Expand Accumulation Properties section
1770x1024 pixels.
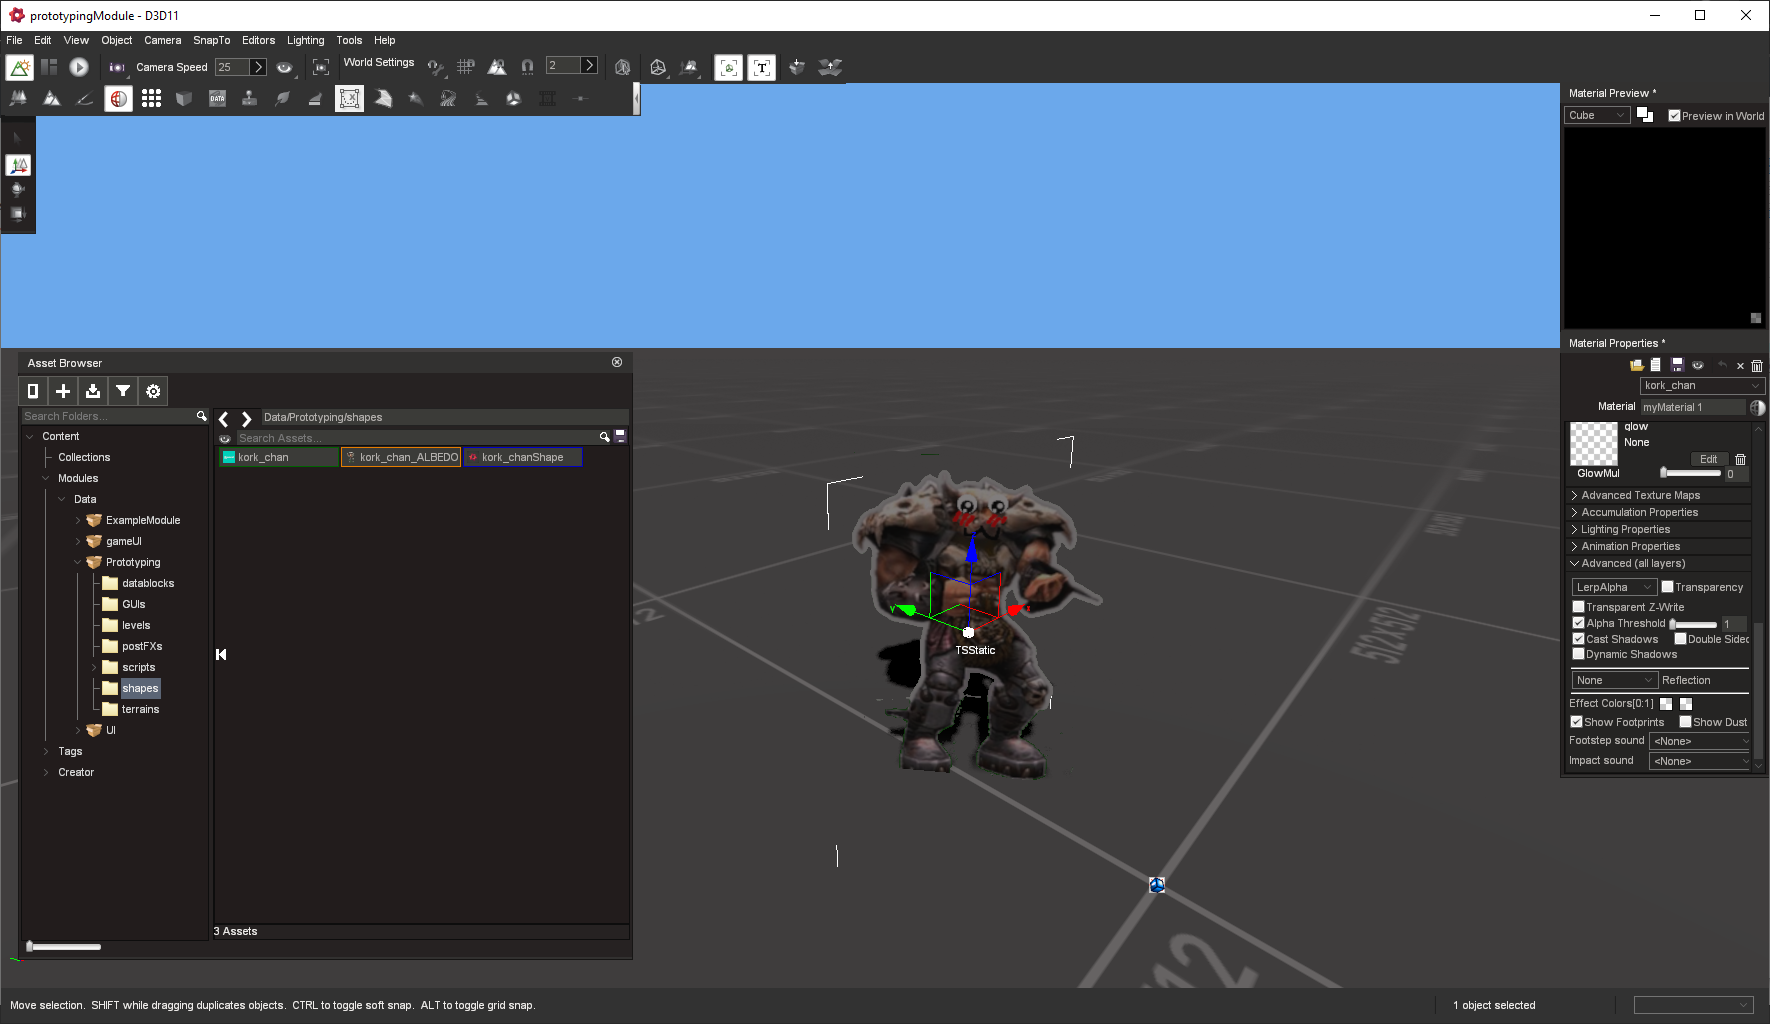(x=1658, y=512)
